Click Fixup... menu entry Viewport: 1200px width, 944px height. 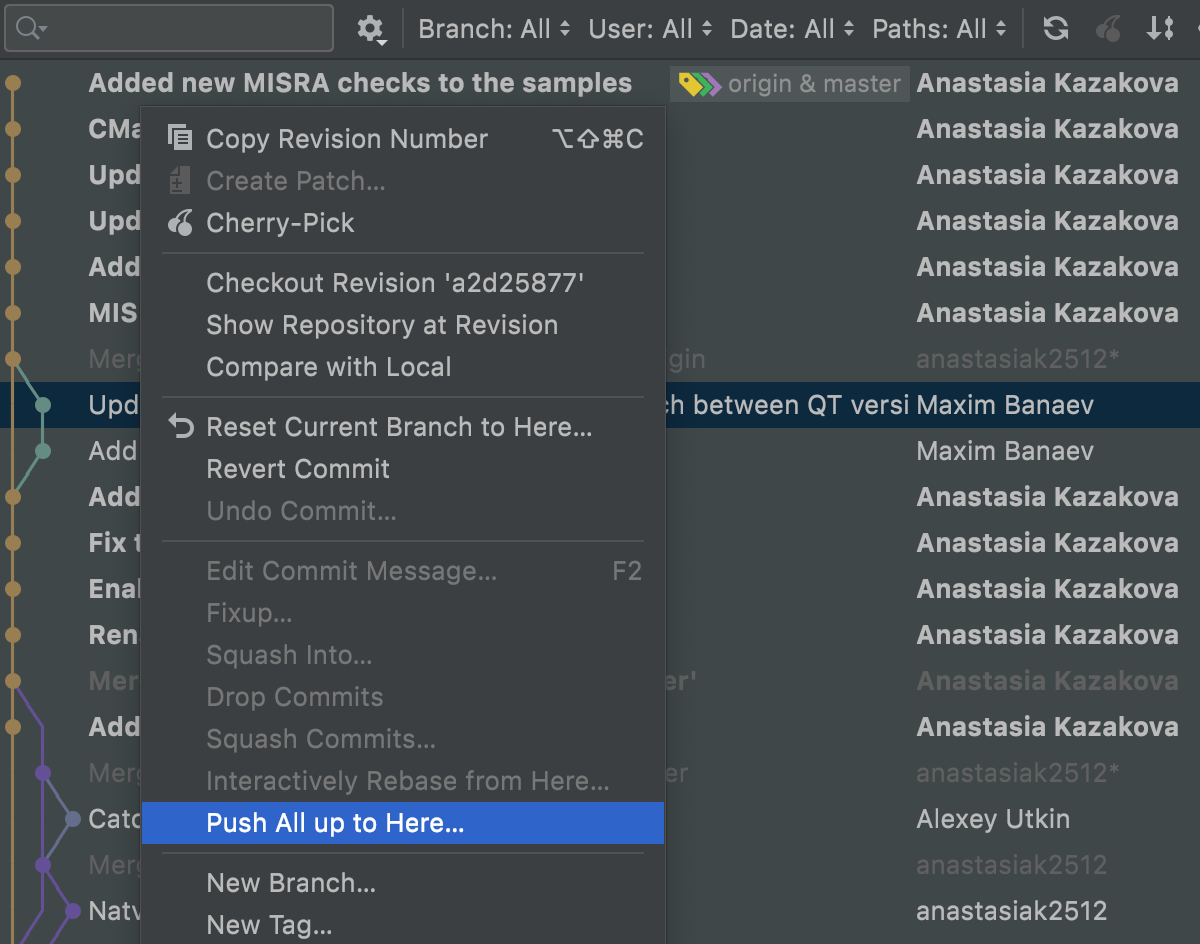[403, 613]
